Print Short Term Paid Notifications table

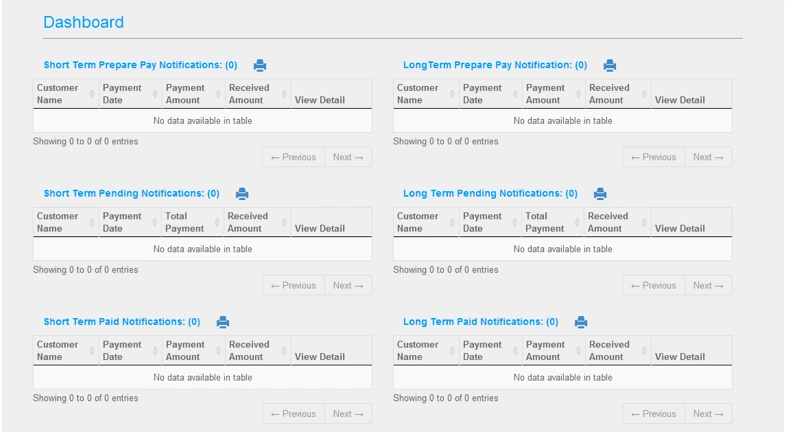pos(223,322)
